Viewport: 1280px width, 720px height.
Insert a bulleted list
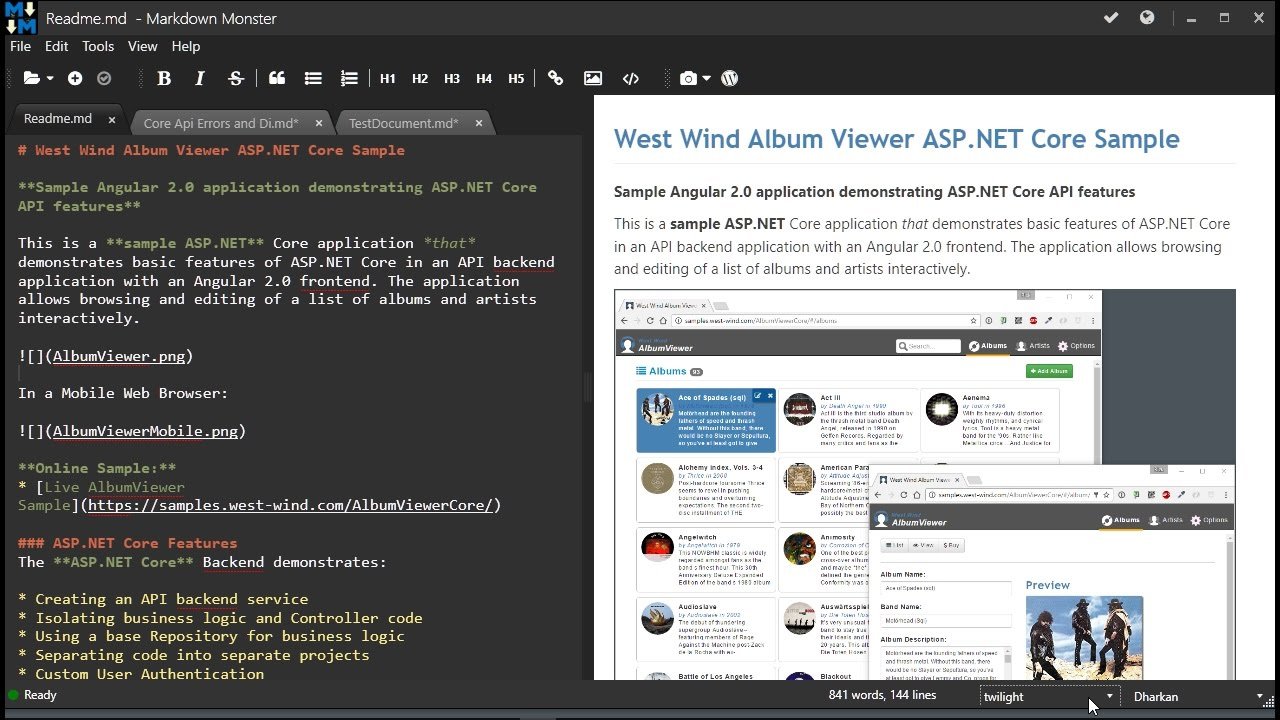(x=313, y=78)
